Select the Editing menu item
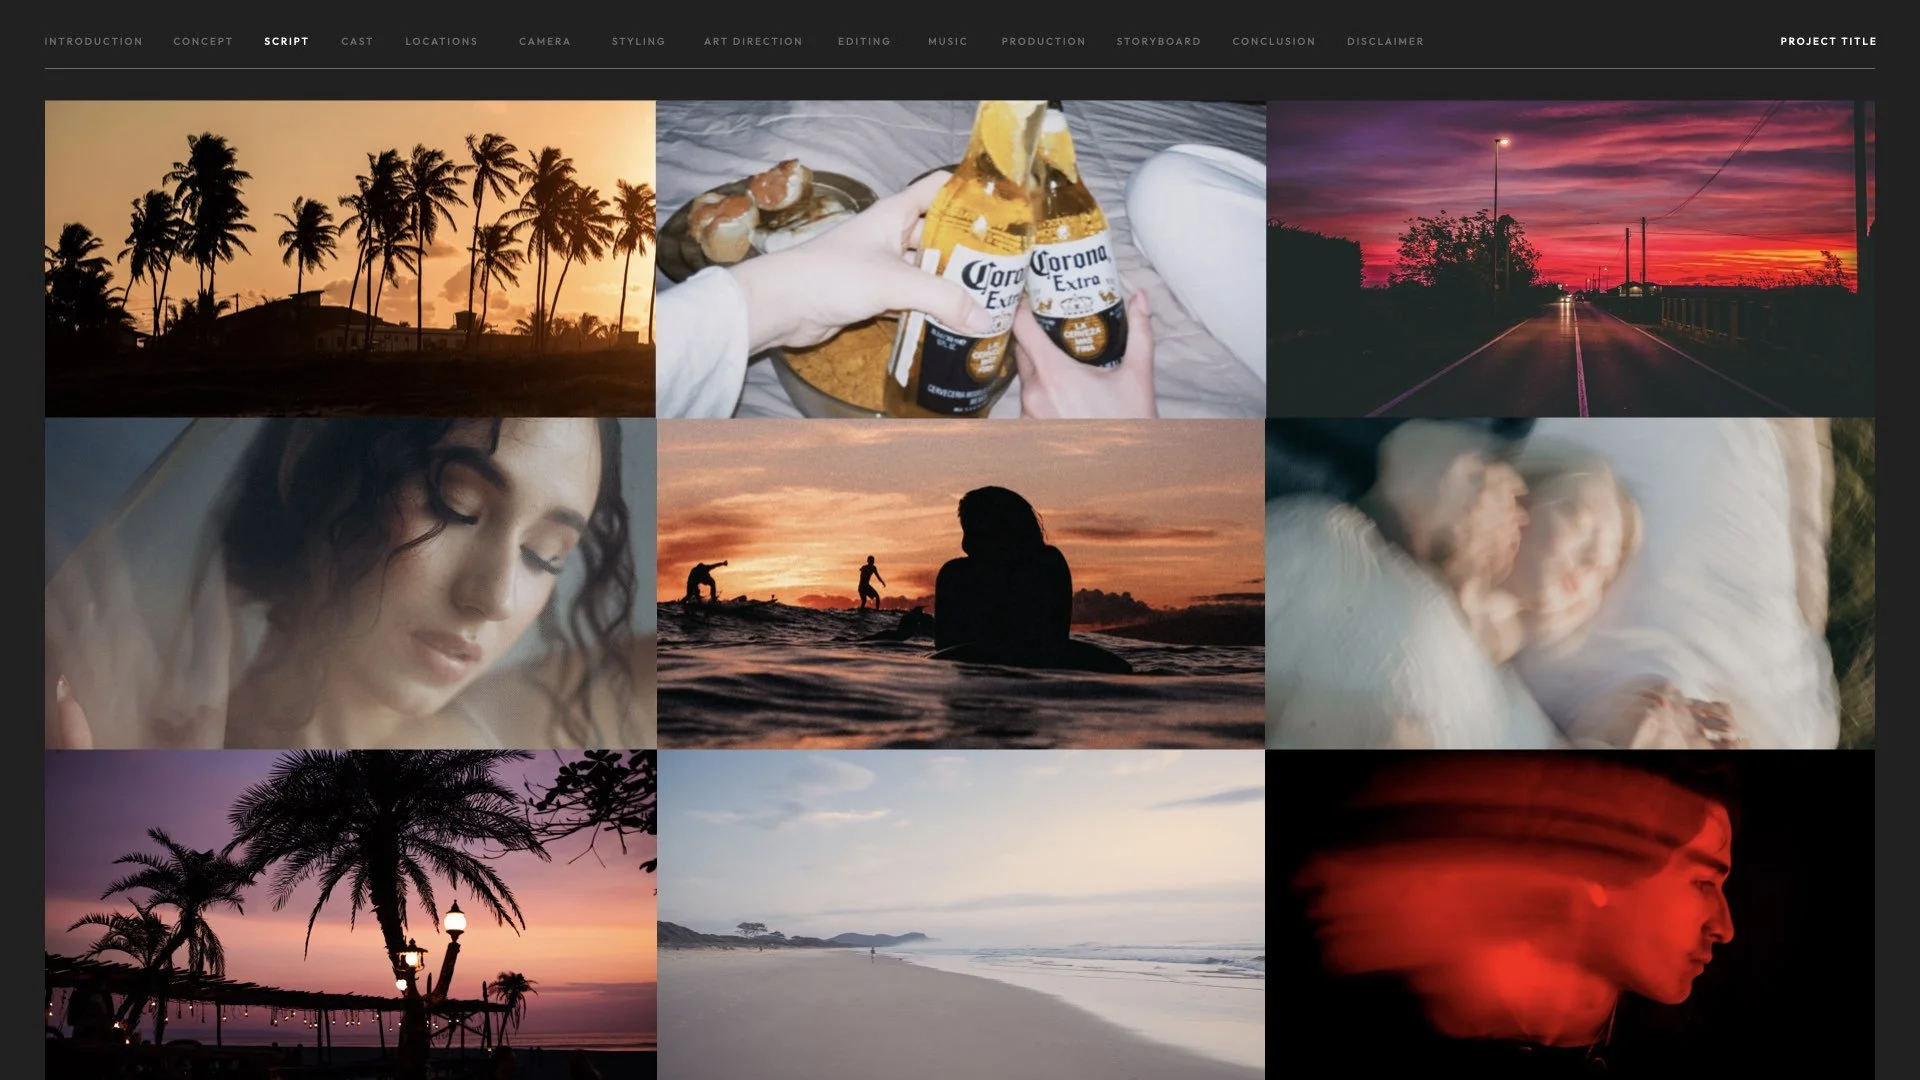 coord(864,41)
